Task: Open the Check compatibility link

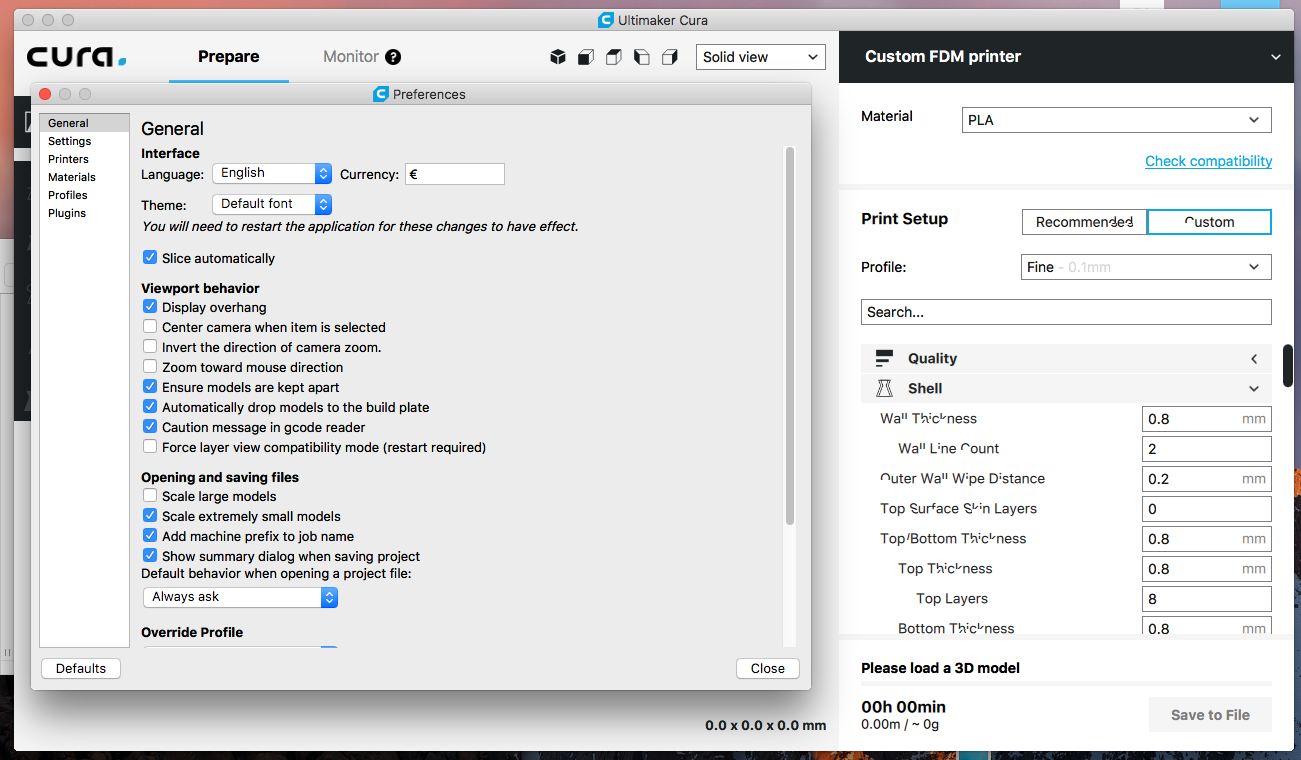Action: 1208,161
